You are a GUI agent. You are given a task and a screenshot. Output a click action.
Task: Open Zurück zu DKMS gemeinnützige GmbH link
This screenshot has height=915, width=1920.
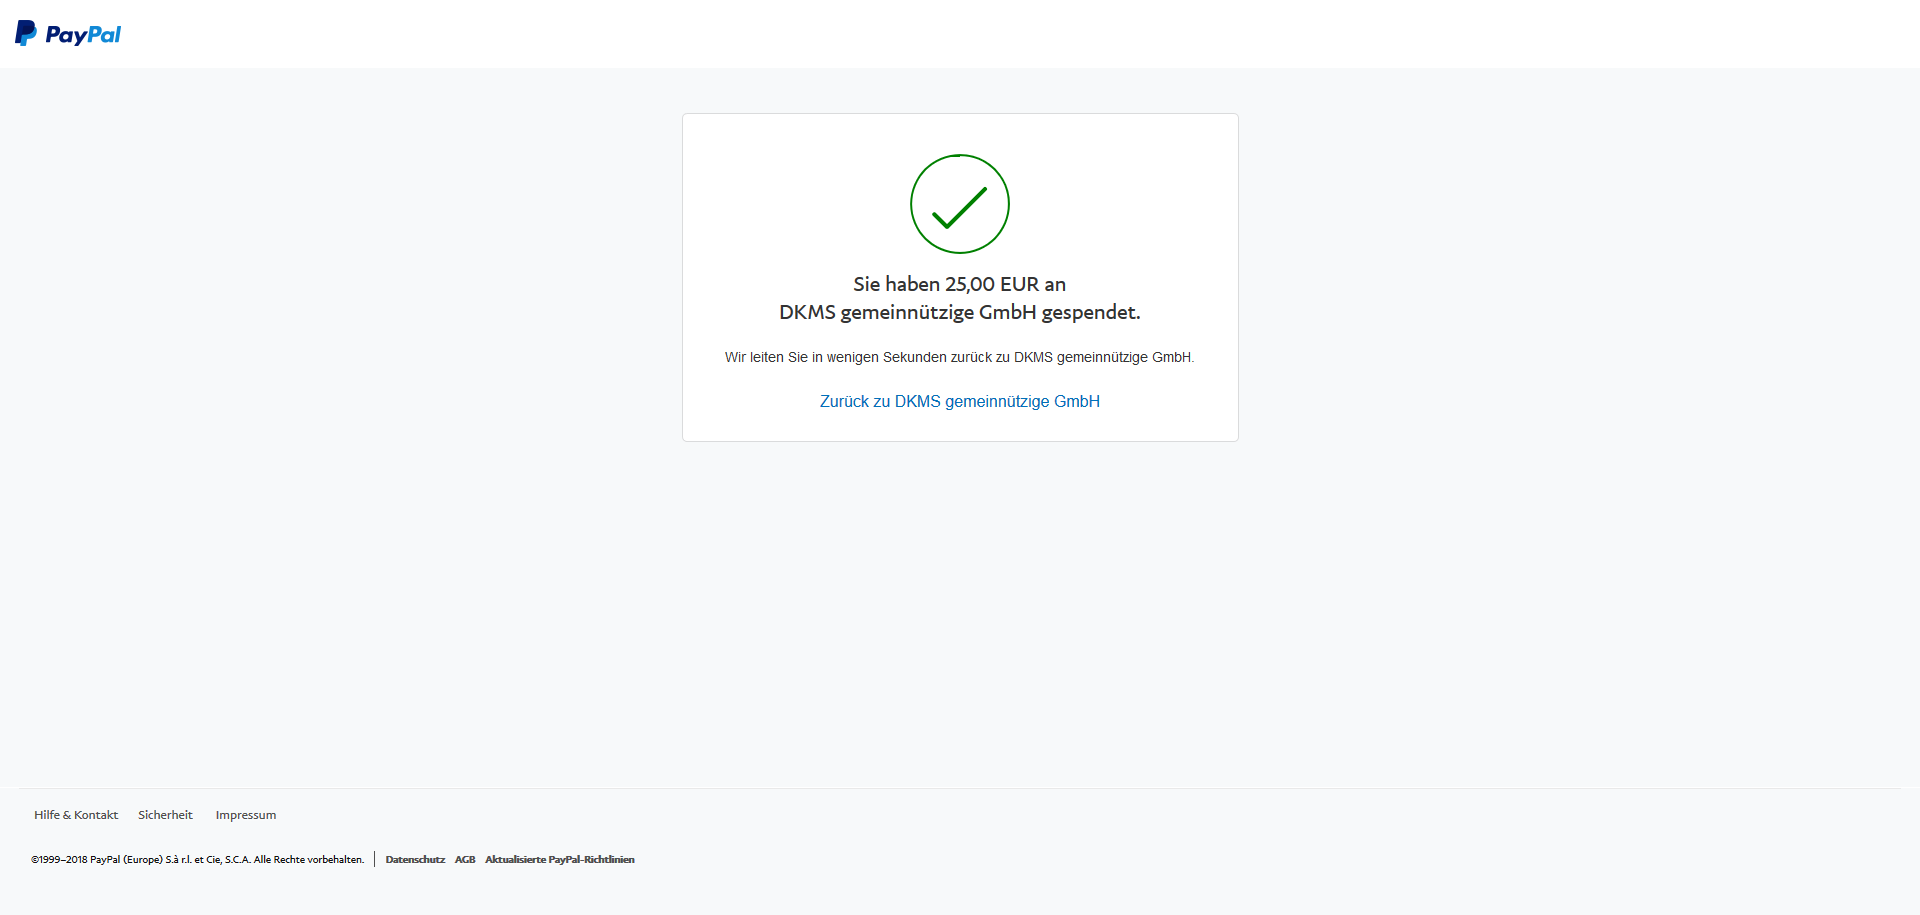tap(960, 401)
